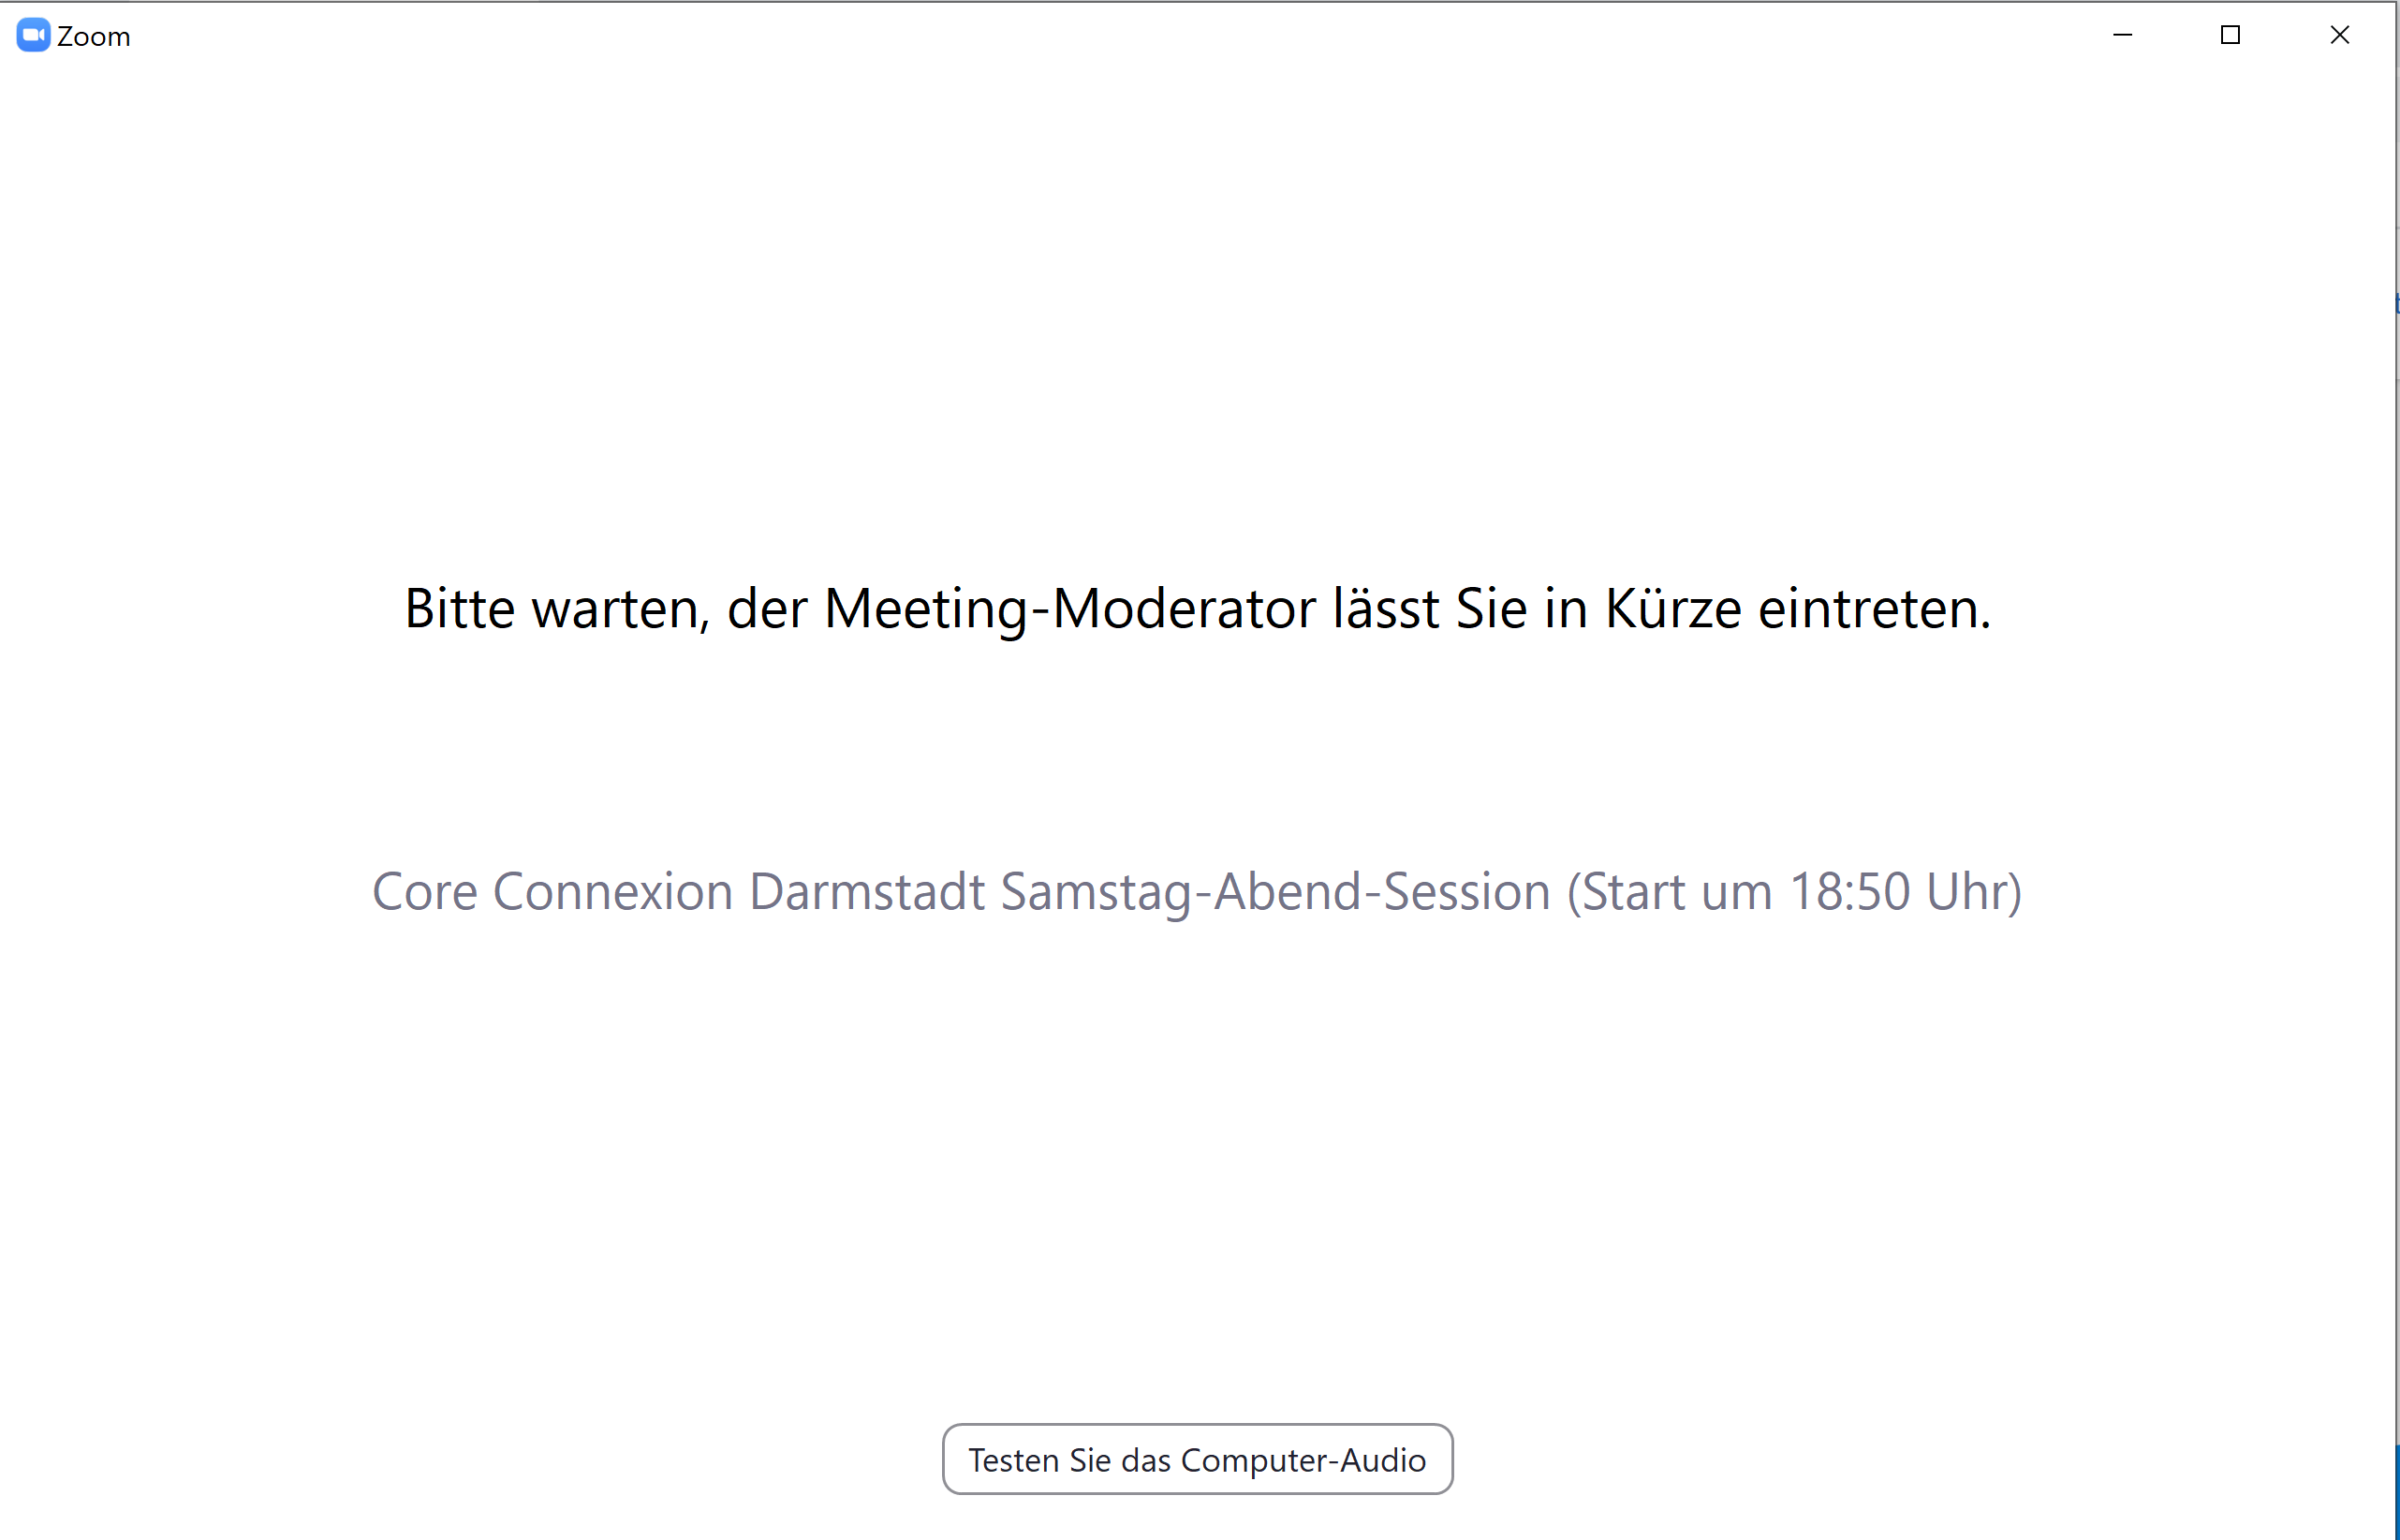Click the word "lässt" in the waiting message
Image resolution: width=2400 pixels, height=1540 pixels.
pyautogui.click(x=1386, y=608)
